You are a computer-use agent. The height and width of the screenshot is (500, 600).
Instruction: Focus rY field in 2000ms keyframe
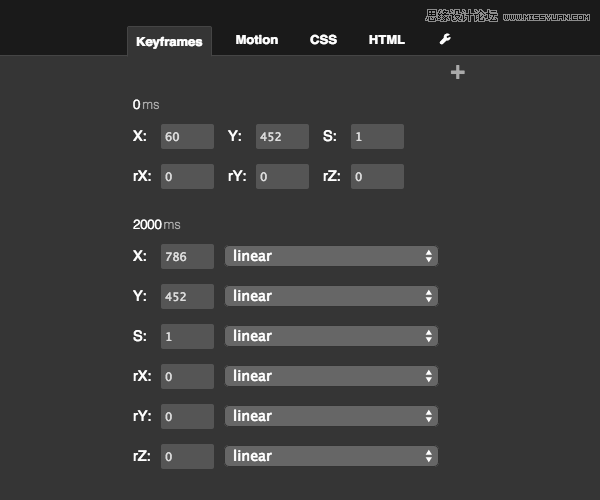pos(187,416)
